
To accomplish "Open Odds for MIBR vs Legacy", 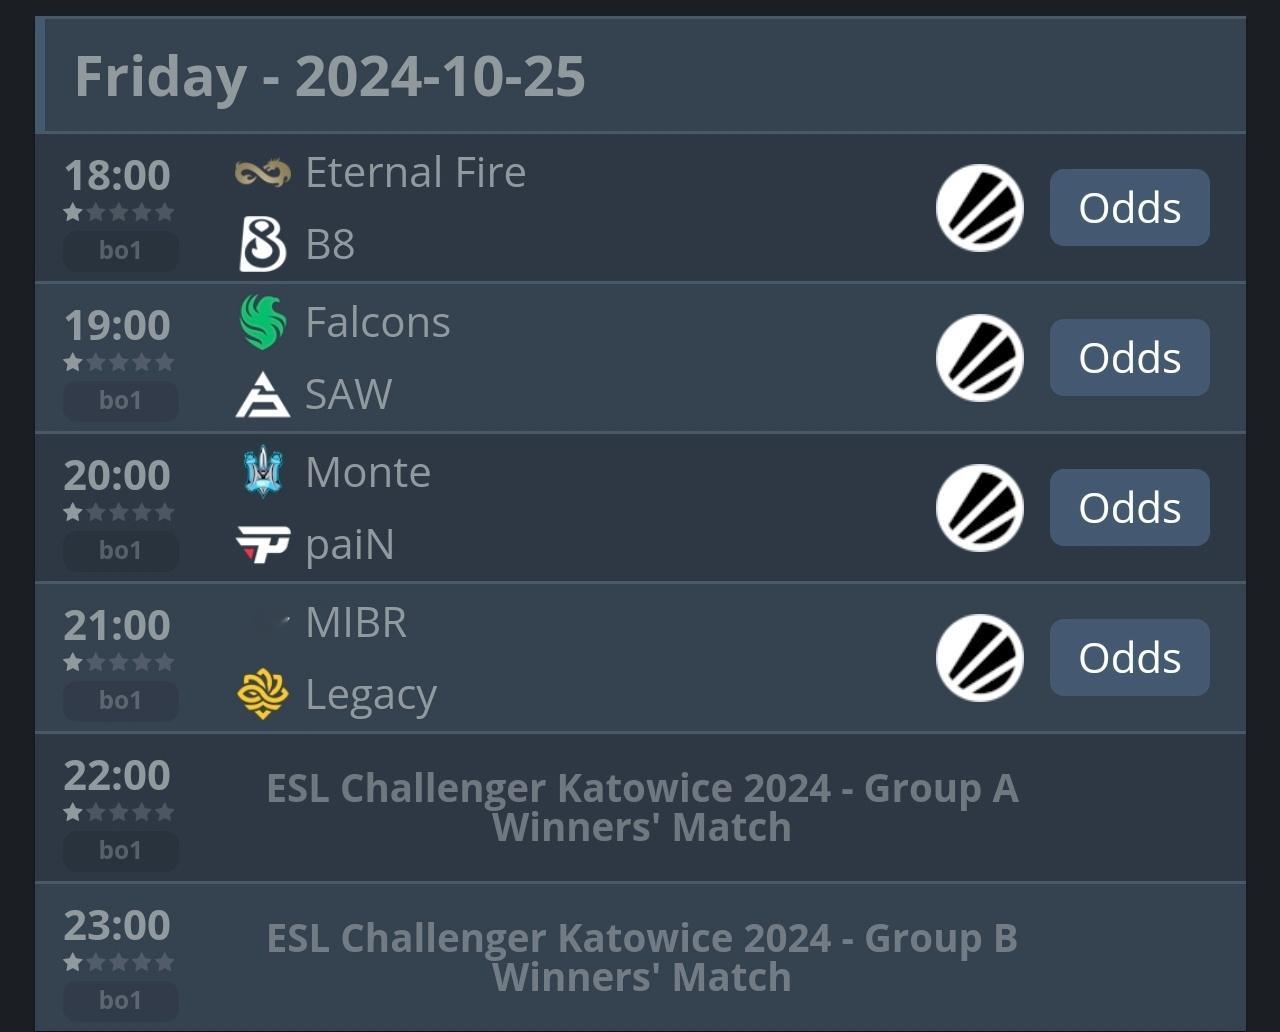I will (1130, 658).
